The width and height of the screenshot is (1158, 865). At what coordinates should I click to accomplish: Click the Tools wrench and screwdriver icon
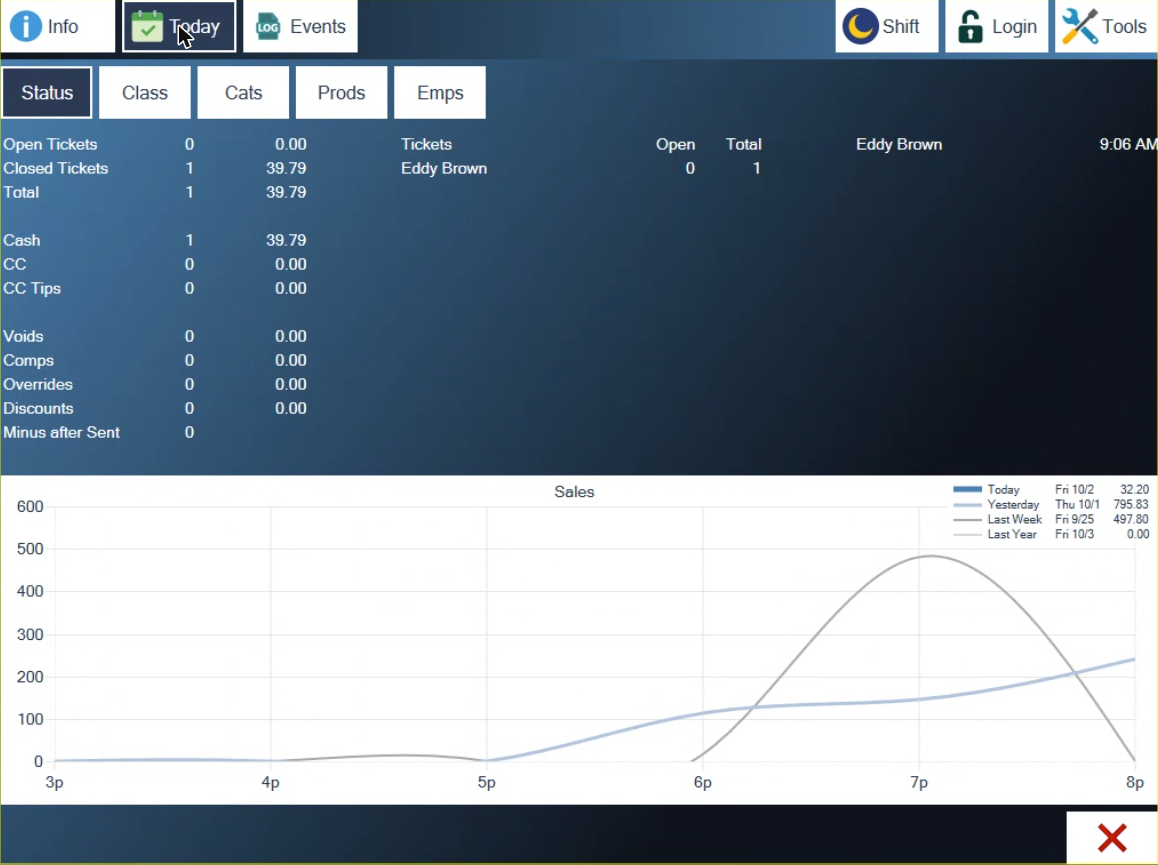1080,27
